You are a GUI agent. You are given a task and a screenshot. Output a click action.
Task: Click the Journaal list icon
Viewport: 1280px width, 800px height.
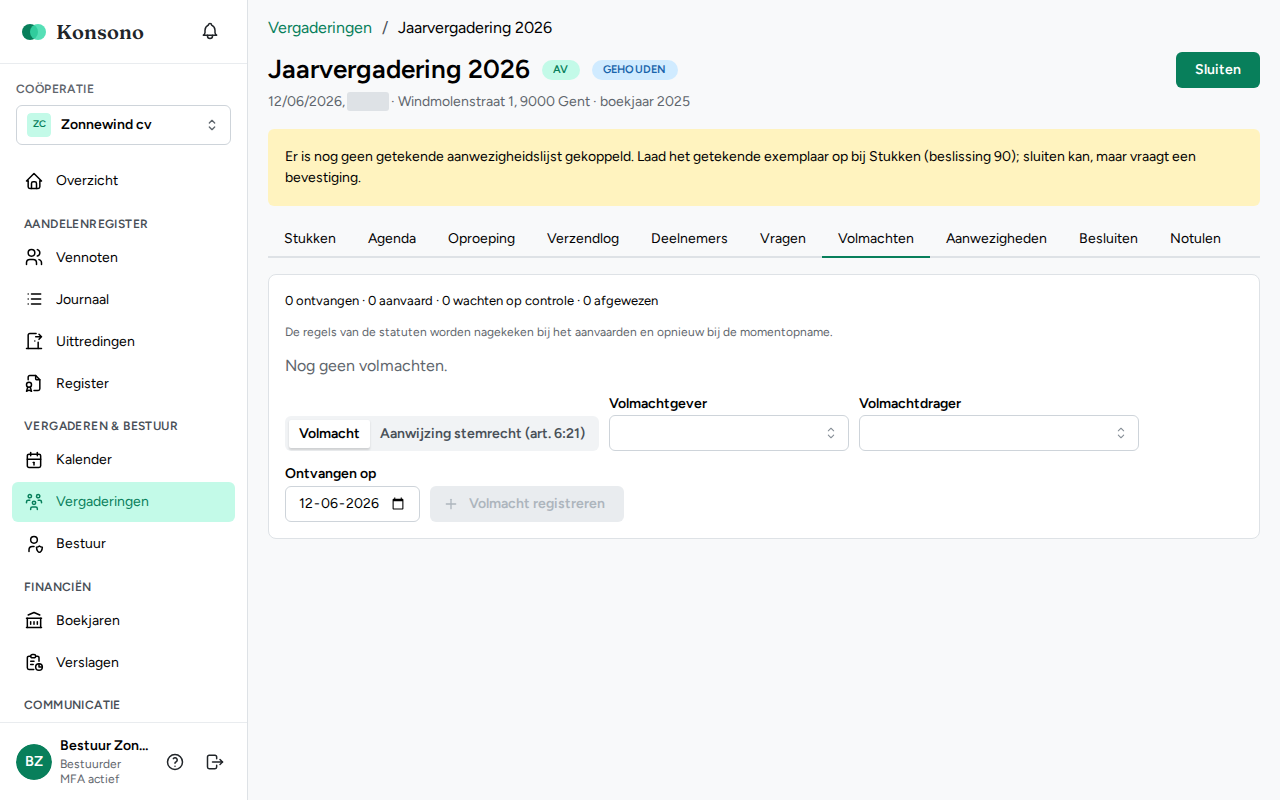tap(34, 300)
